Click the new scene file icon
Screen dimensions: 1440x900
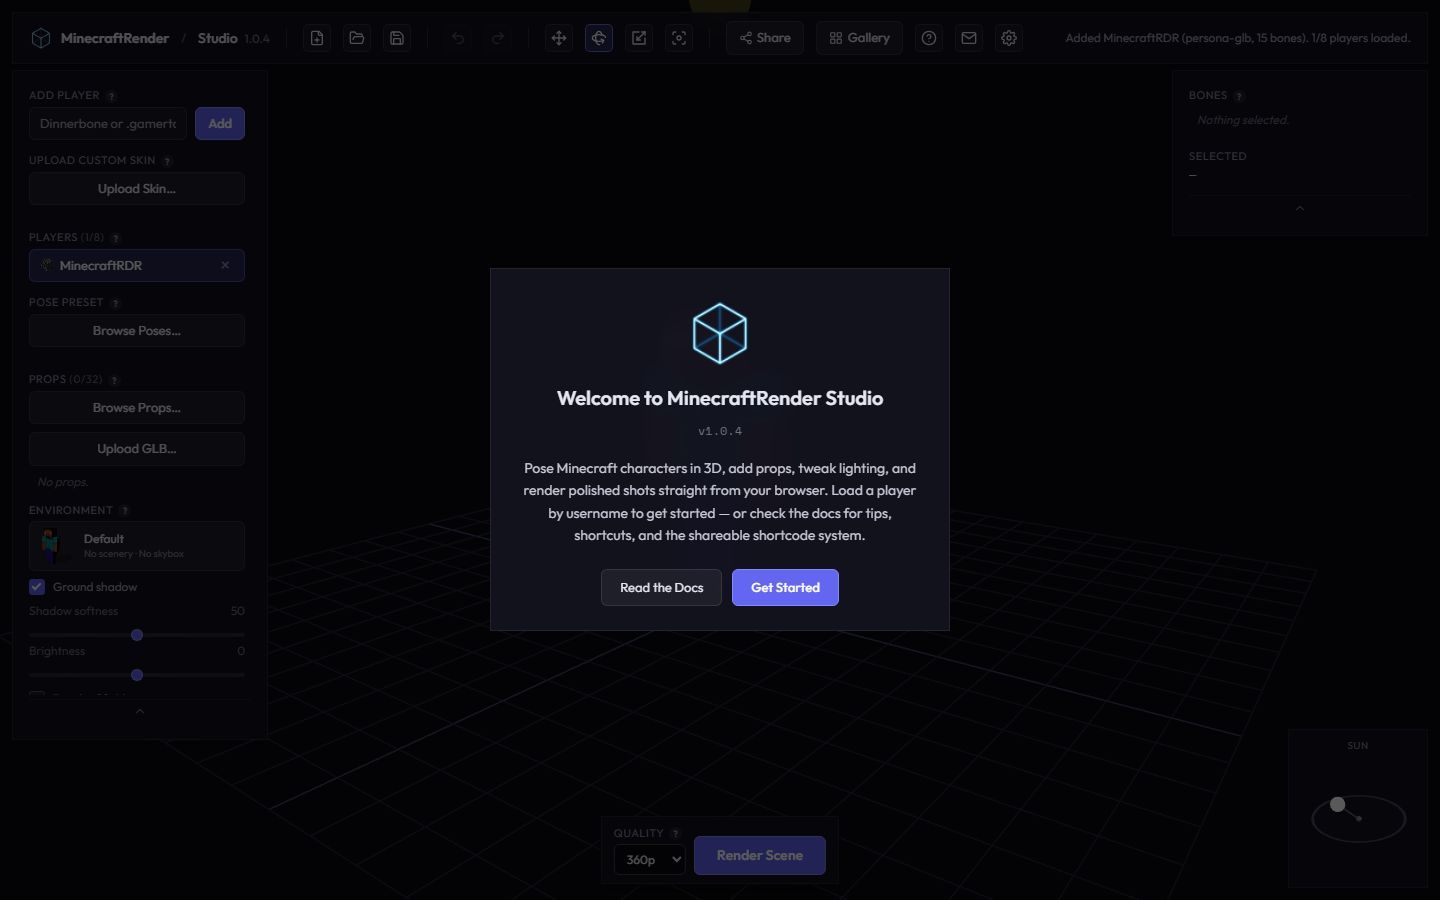(x=317, y=38)
